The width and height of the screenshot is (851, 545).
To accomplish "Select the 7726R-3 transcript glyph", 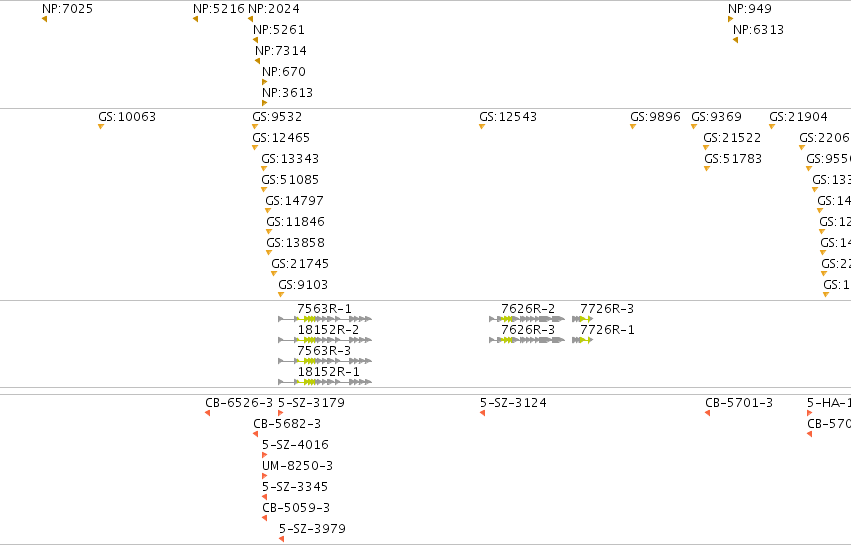I will [x=582, y=319].
